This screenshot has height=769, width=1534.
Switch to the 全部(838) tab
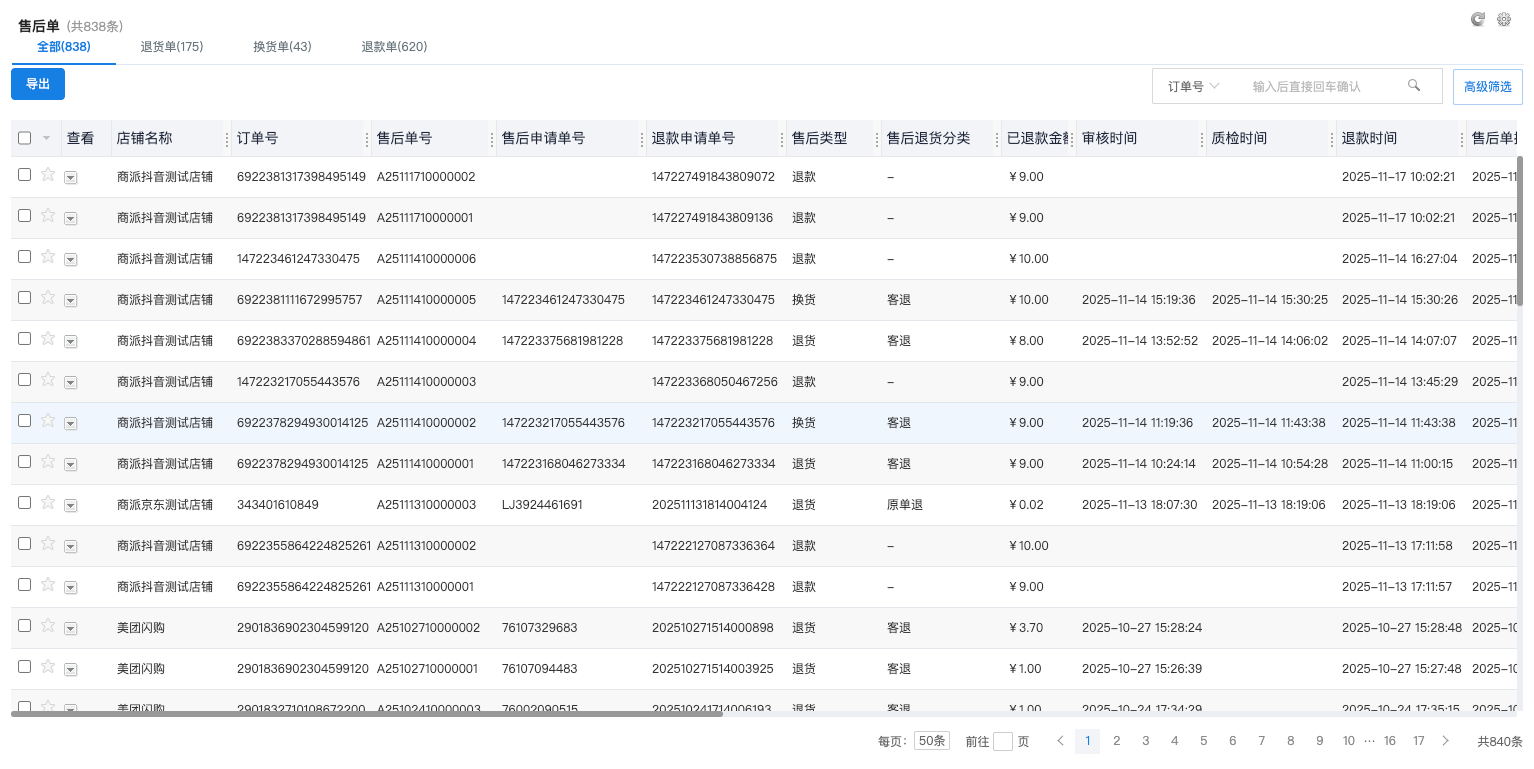[64, 47]
